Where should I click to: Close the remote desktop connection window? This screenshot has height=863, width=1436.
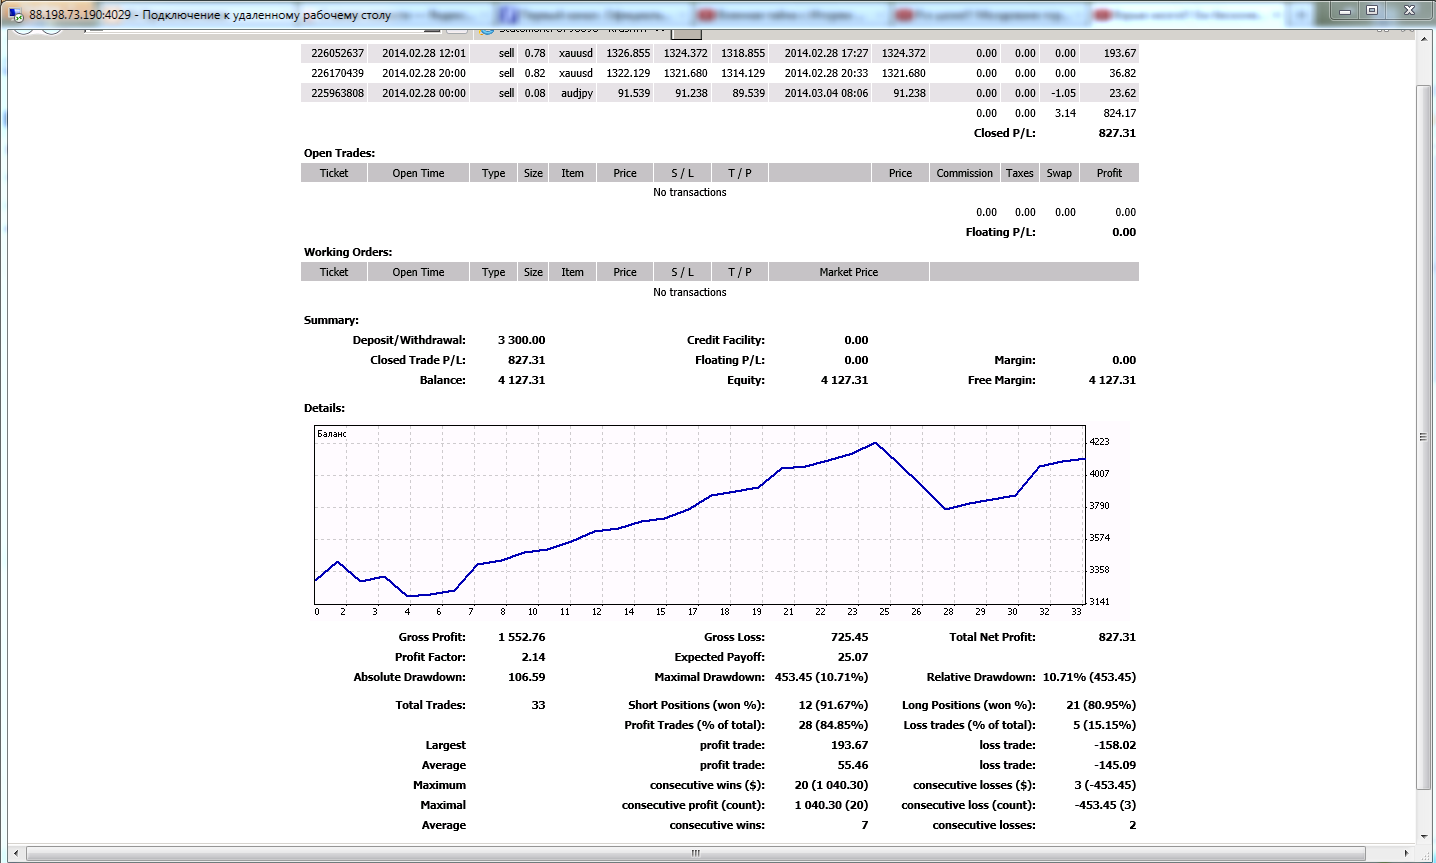pos(1410,10)
